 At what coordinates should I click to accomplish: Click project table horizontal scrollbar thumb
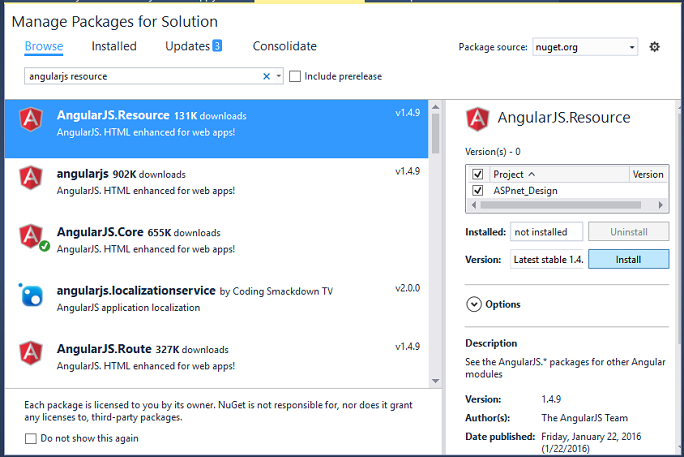pyautogui.click(x=561, y=205)
